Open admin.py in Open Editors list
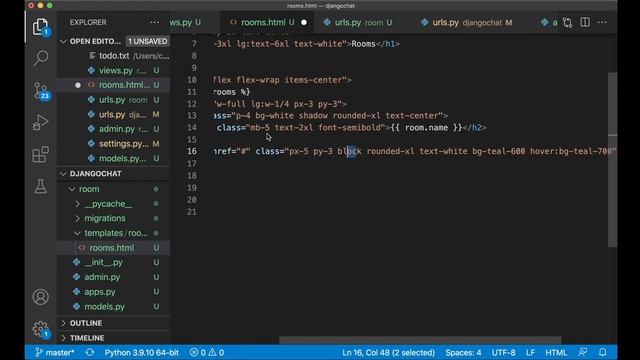This screenshot has height=360, width=640. click(113, 129)
